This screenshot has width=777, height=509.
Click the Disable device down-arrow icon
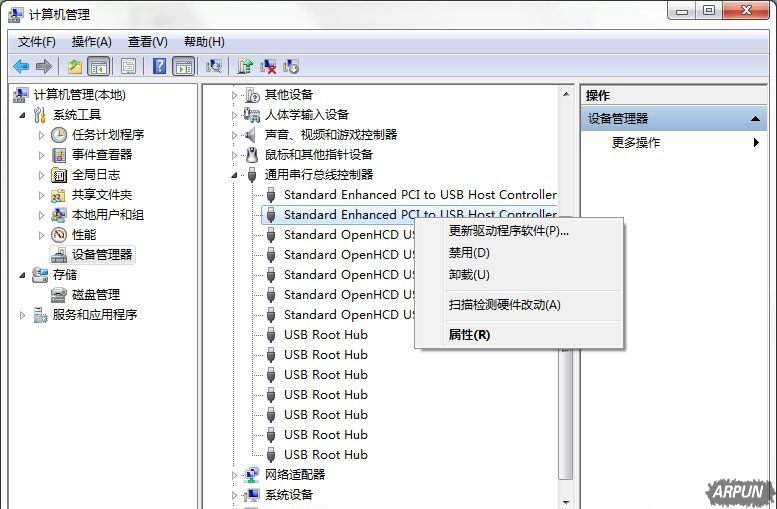(x=291, y=66)
